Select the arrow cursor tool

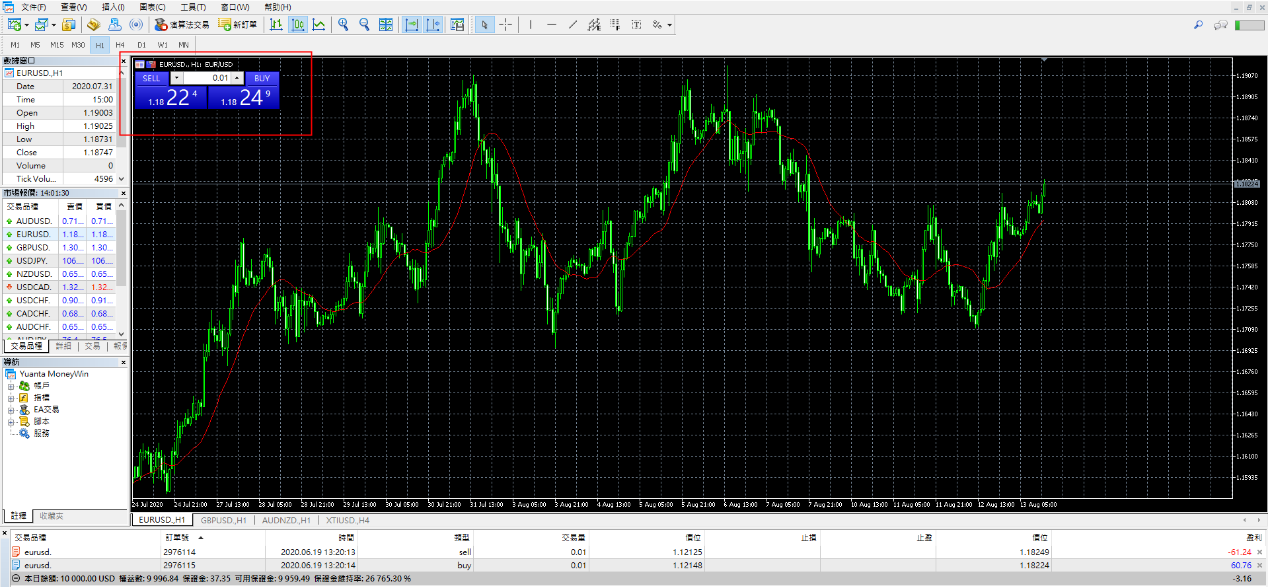click(x=485, y=24)
